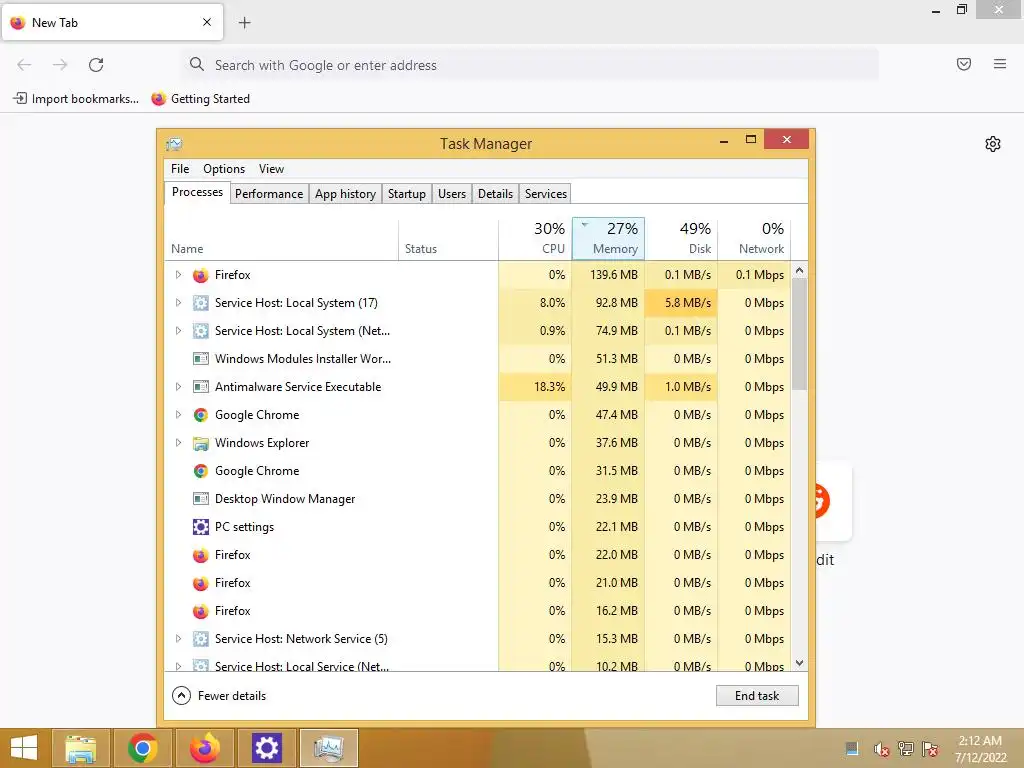Screen dimensions: 1024x768
Task: Open the Firefox hamburger application menu
Action: tap(1000, 64)
